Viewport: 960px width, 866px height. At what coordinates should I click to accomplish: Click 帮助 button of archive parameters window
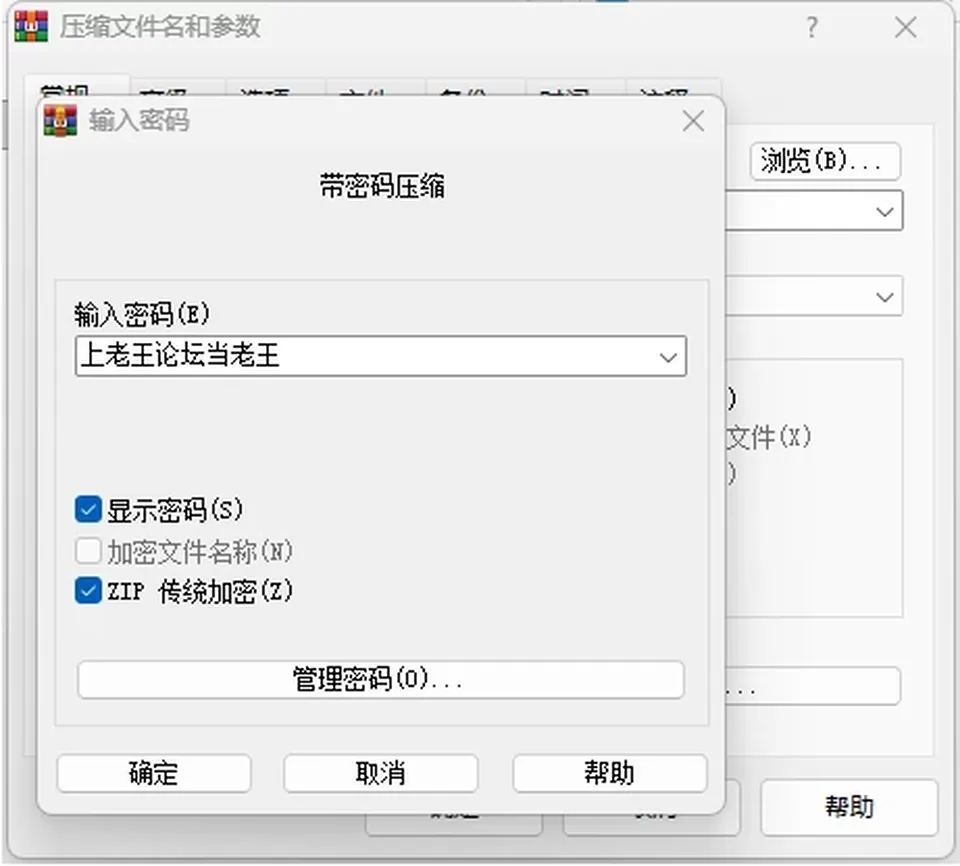click(x=849, y=807)
